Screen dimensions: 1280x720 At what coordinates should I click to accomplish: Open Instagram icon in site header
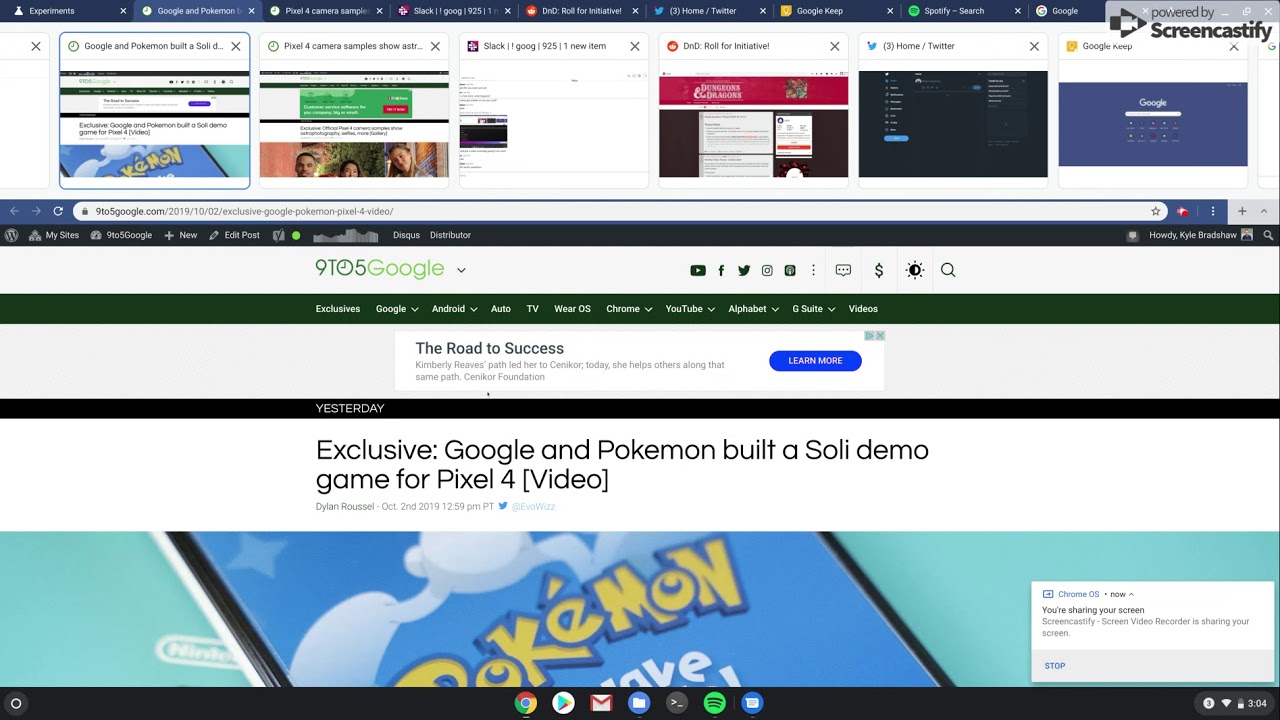tap(767, 270)
